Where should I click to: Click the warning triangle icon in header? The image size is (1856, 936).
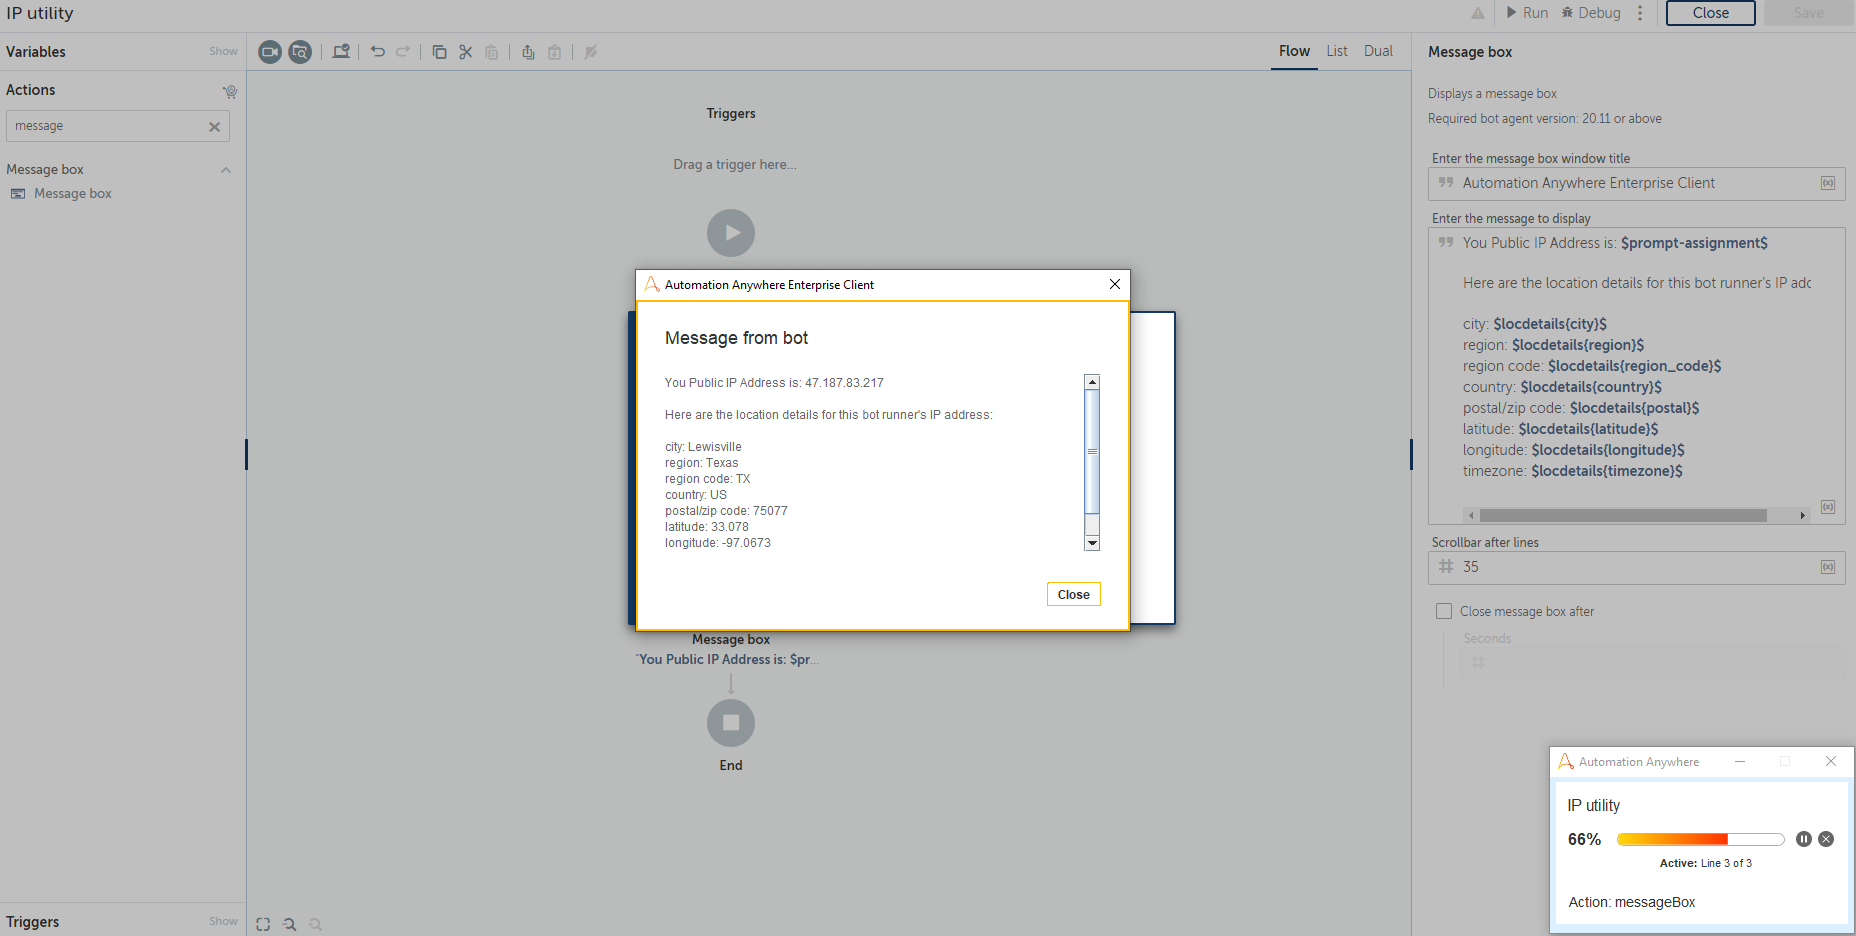1478,13
